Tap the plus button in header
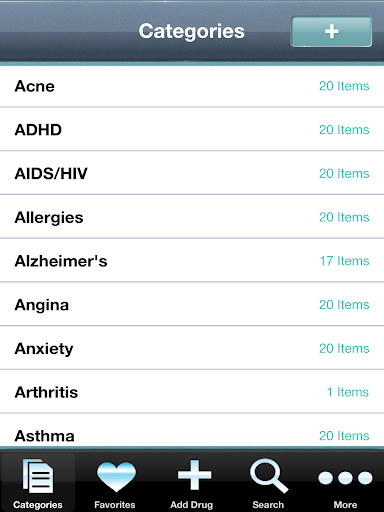 click(x=331, y=32)
